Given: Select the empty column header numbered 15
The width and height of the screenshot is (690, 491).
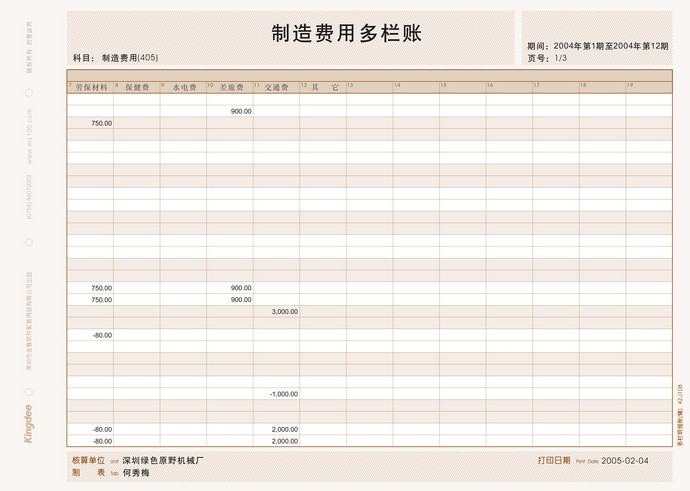Looking at the screenshot, I should pyautogui.click(x=463, y=87).
